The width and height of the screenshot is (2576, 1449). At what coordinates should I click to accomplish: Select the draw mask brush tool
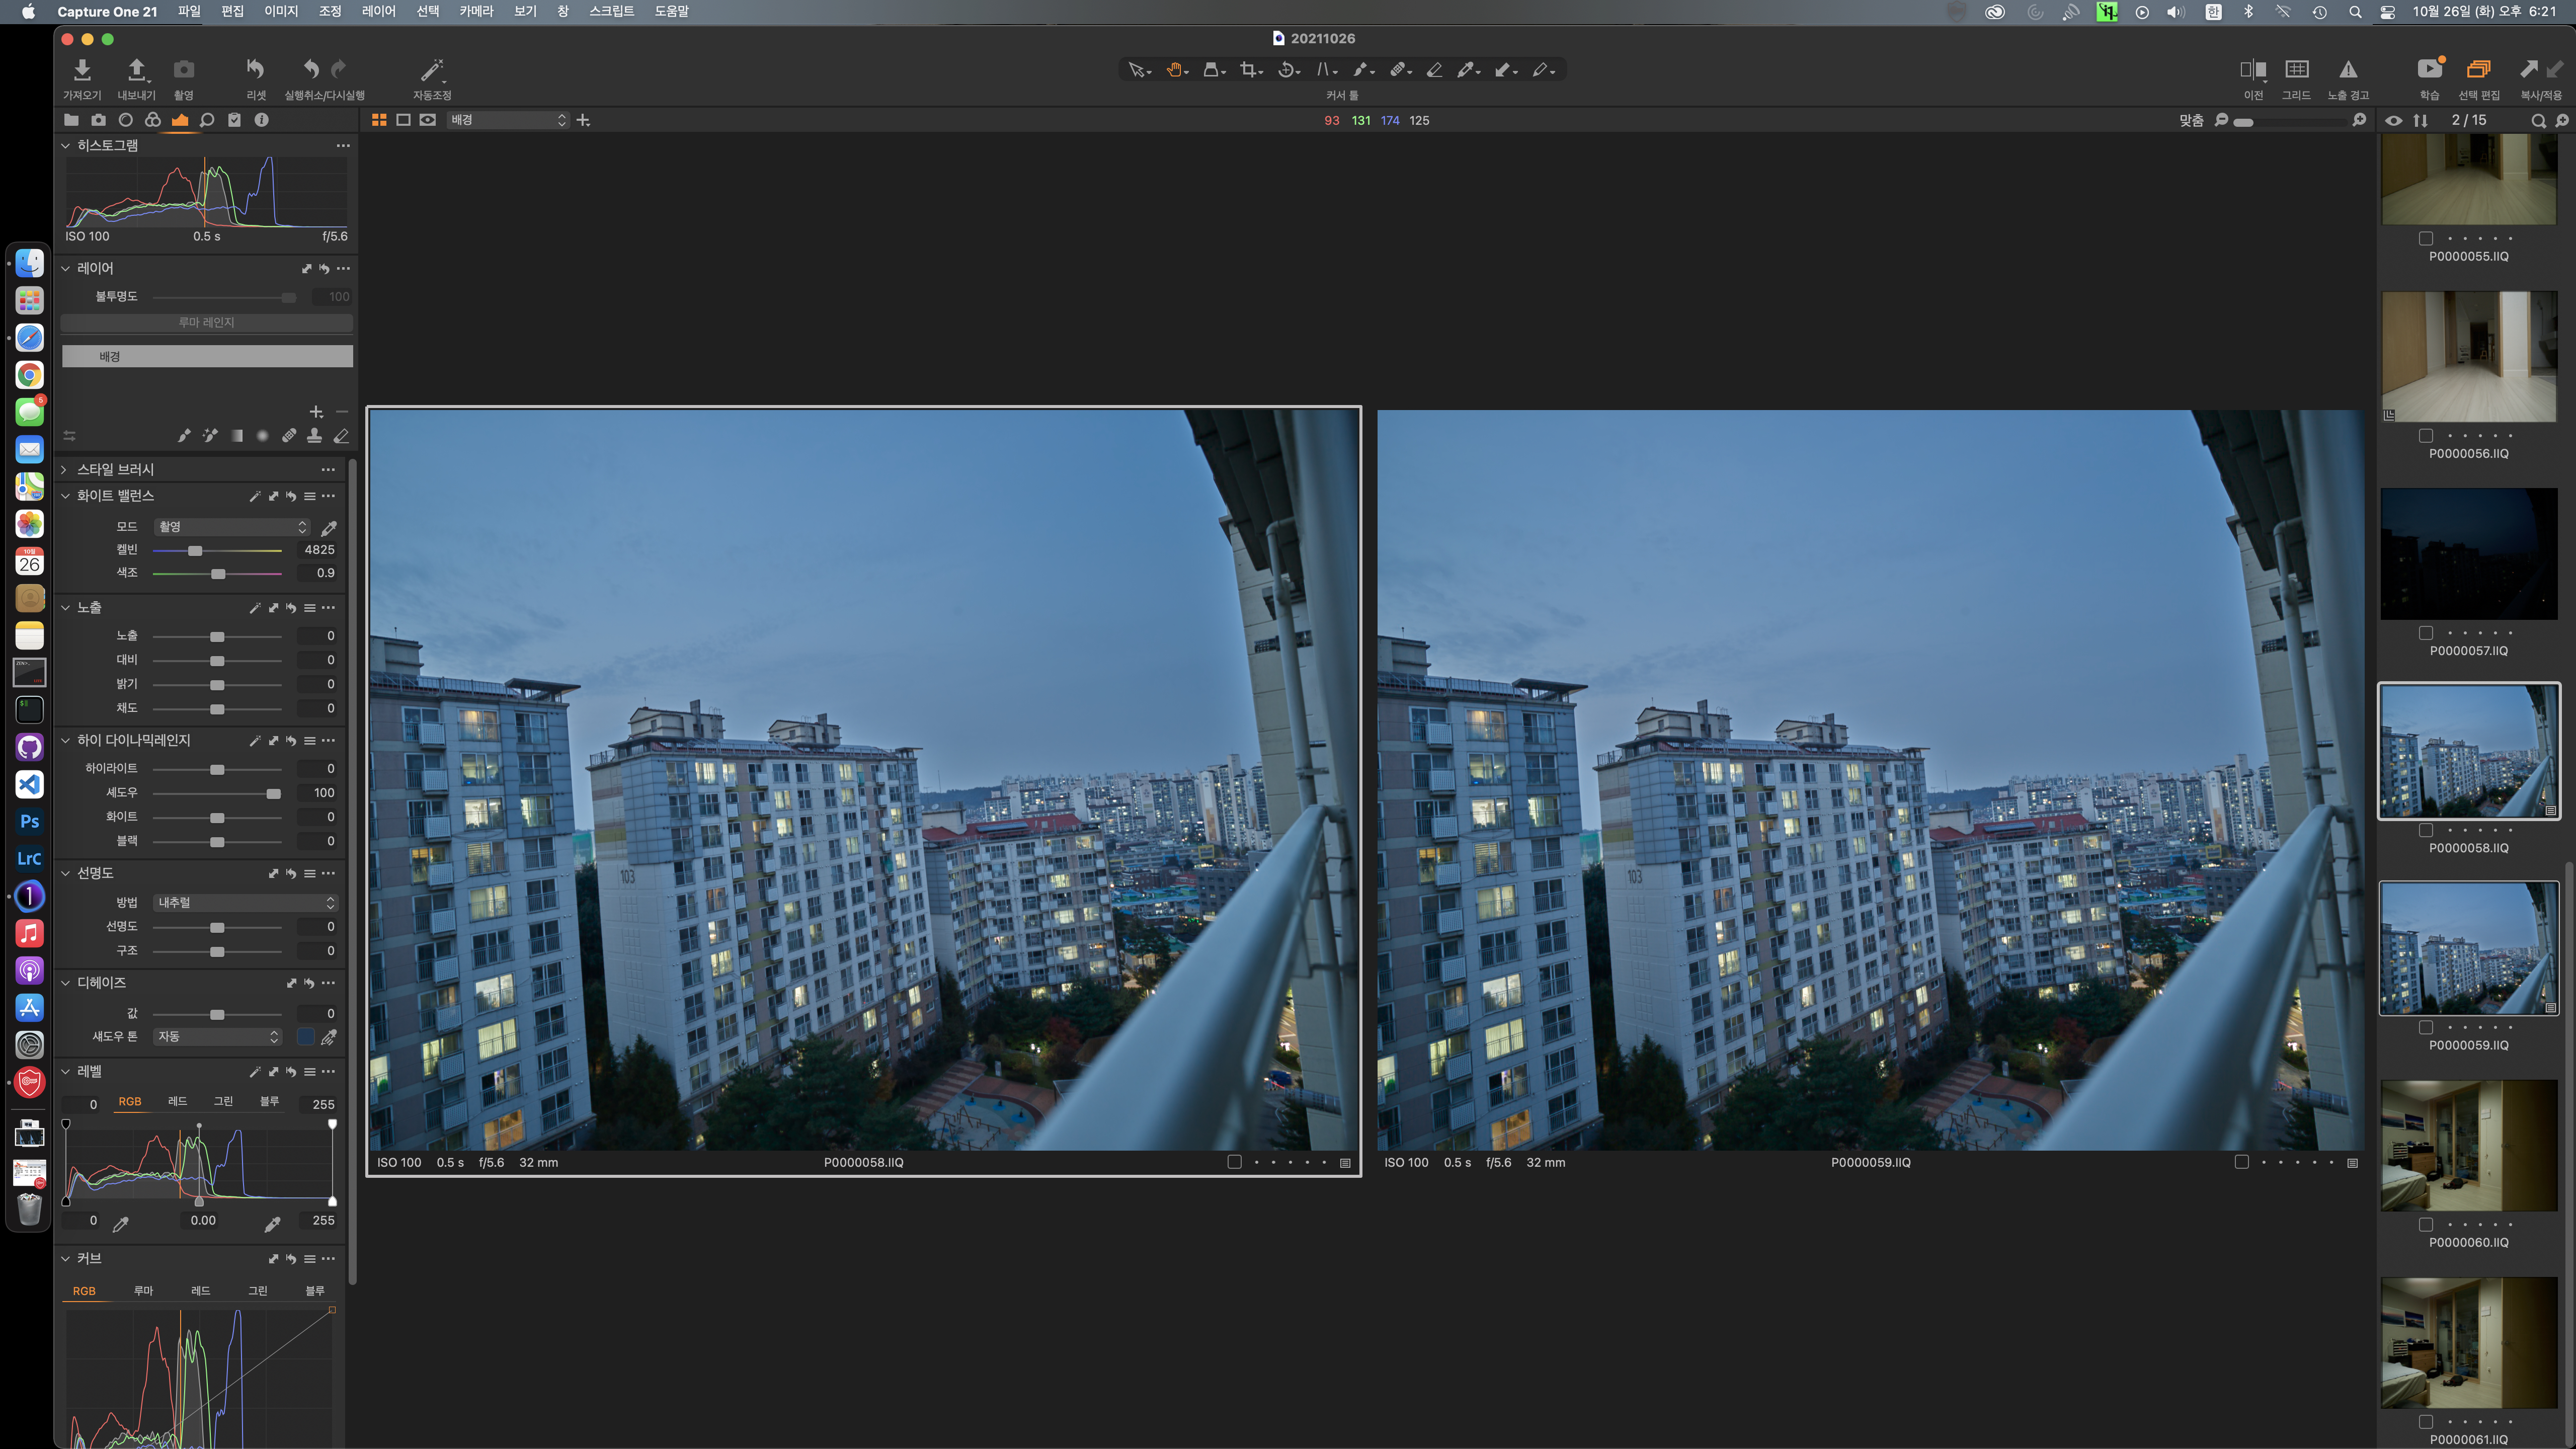[1361, 70]
